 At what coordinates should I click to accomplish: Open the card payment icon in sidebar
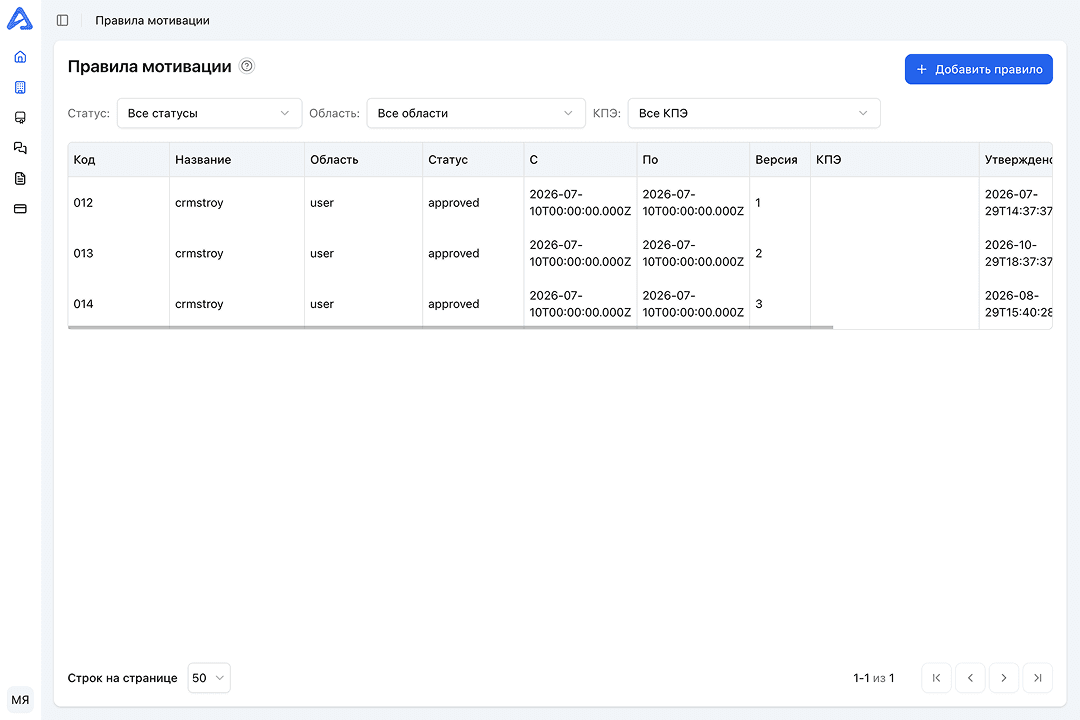pyautogui.click(x=20, y=209)
